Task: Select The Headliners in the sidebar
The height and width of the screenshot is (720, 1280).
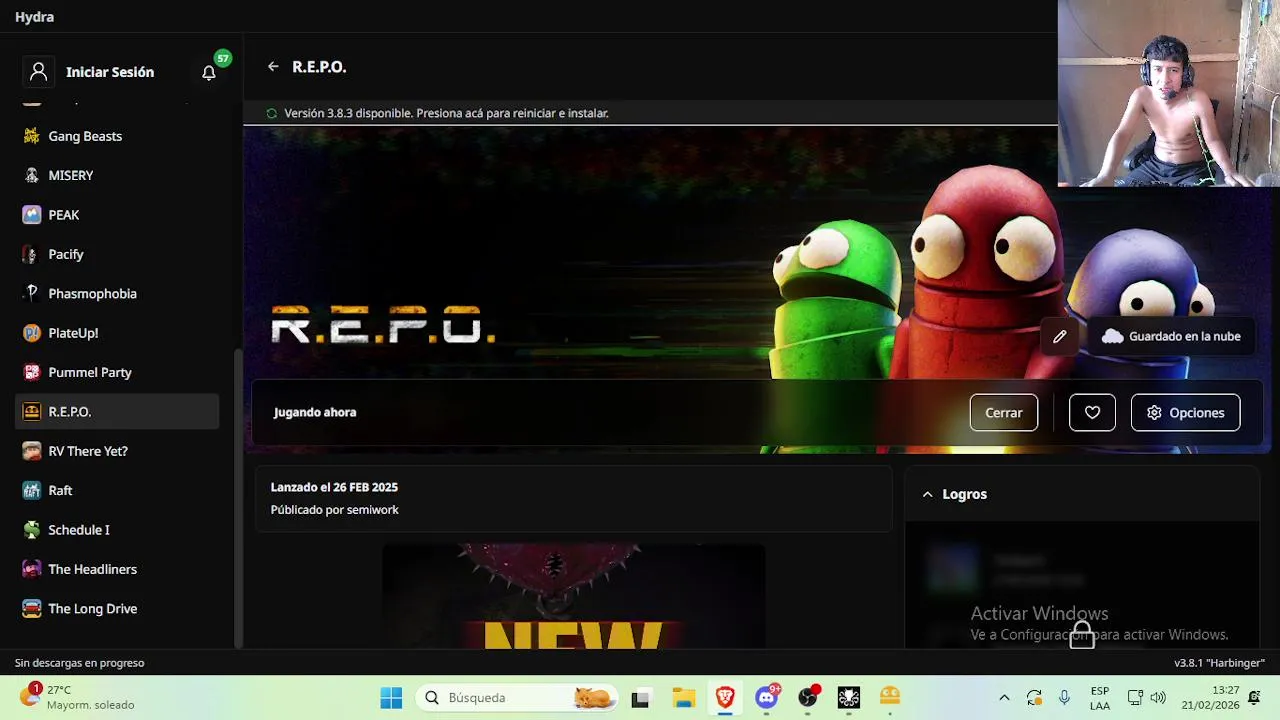Action: pos(117,569)
